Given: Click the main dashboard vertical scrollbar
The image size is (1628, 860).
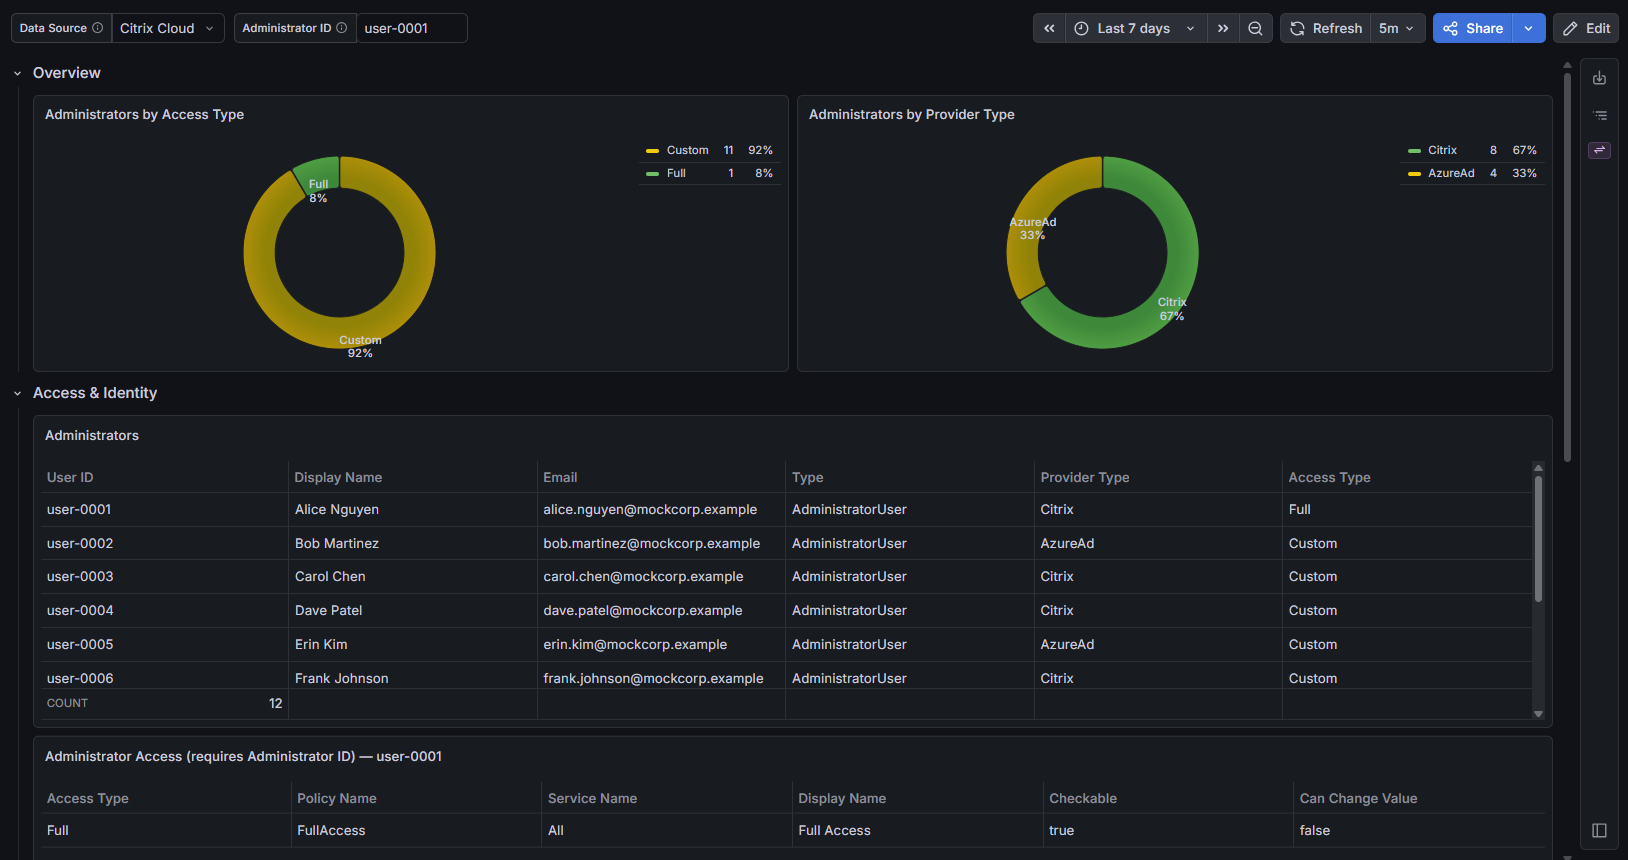Looking at the screenshot, I should pos(1567,266).
